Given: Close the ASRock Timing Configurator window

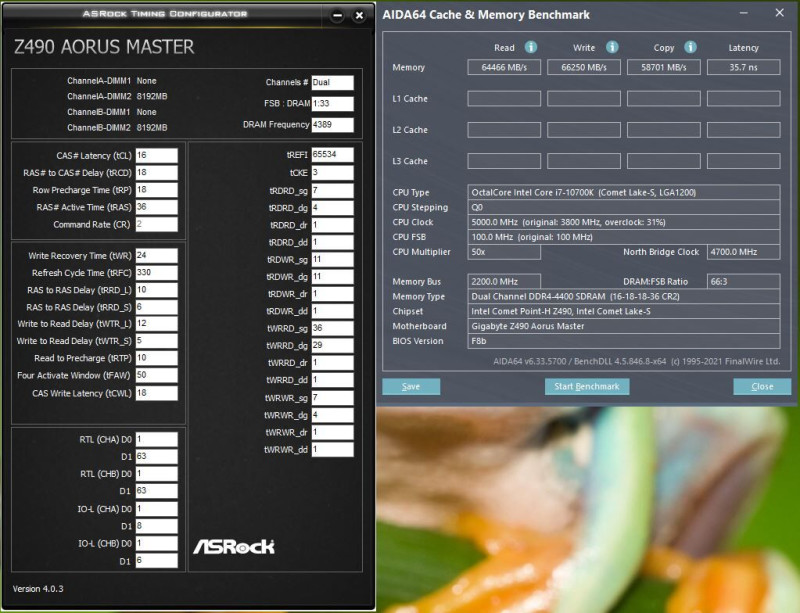Looking at the screenshot, I should coord(359,15).
